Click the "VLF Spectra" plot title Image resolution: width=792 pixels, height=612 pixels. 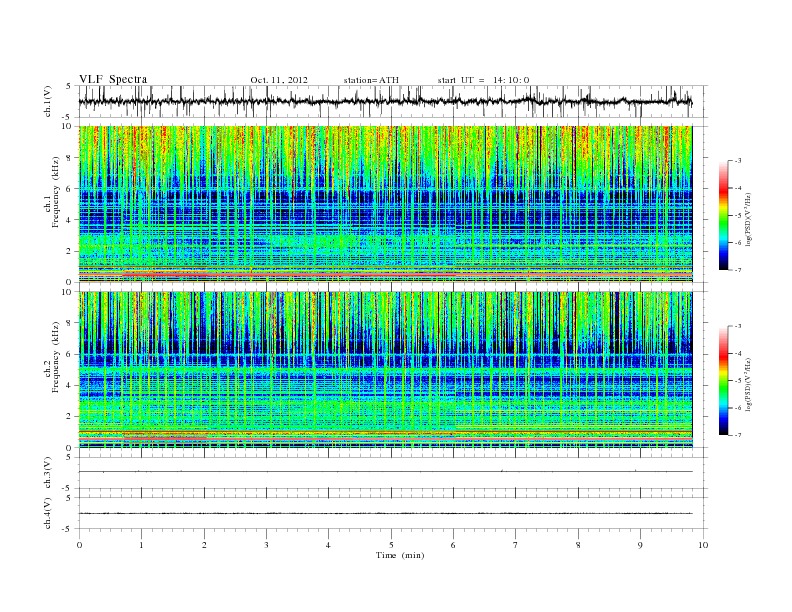pos(113,79)
